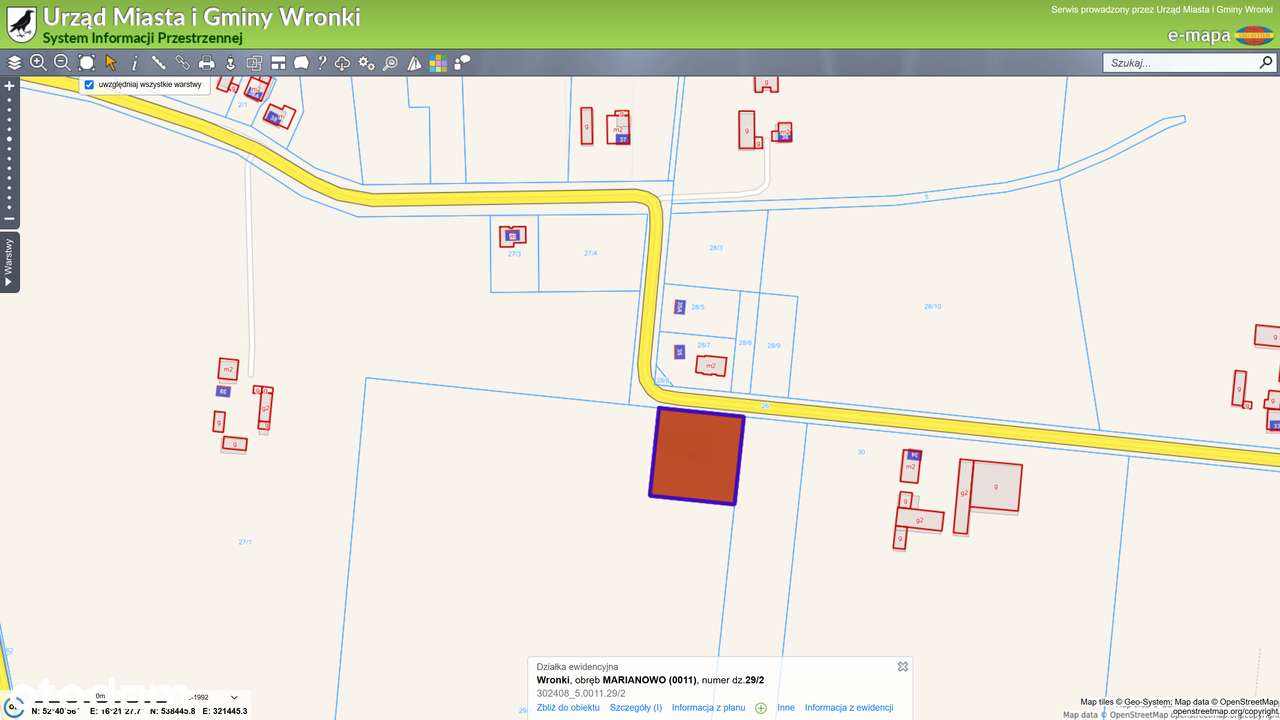Viewport: 1280px width, 720px height.
Task: Click the toolbar magnifier search-object icon
Action: click(390, 62)
